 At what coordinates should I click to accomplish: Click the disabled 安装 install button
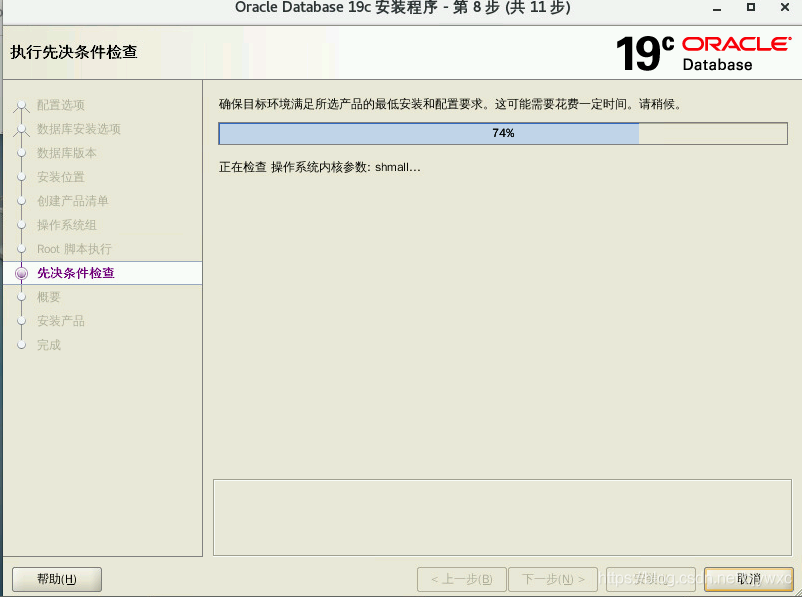click(651, 579)
